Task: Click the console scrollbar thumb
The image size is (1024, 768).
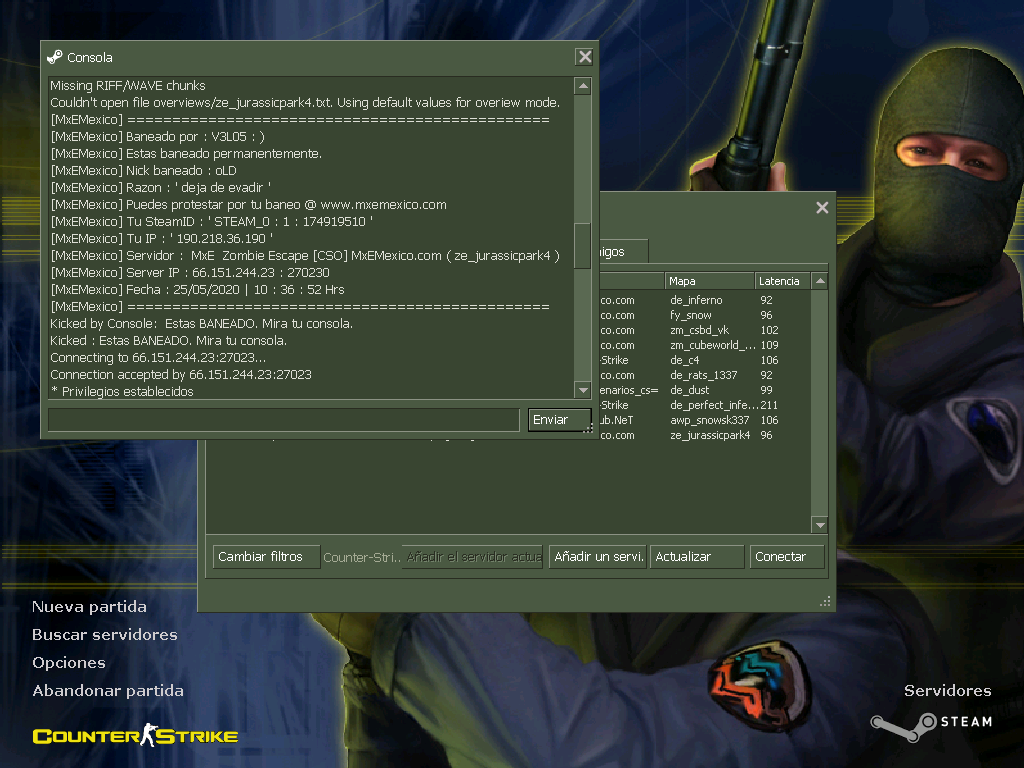Action: click(x=583, y=246)
